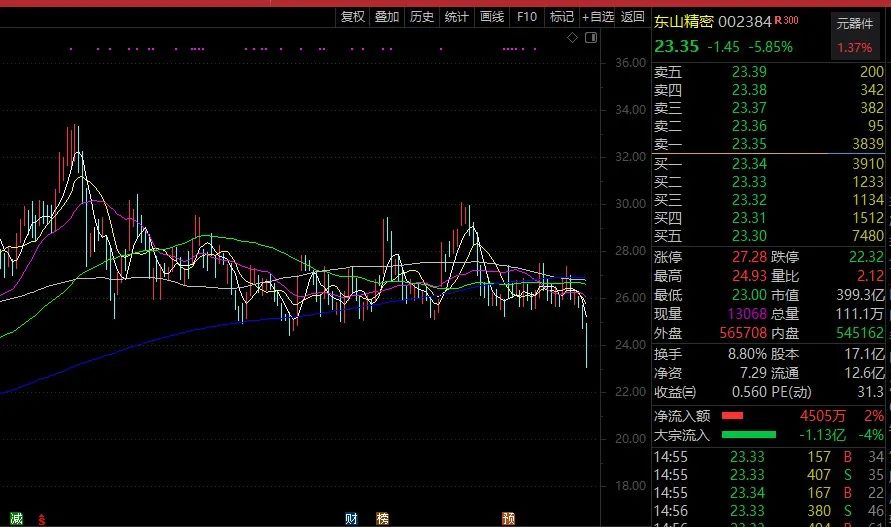Open the F10 company info page

[527, 16]
